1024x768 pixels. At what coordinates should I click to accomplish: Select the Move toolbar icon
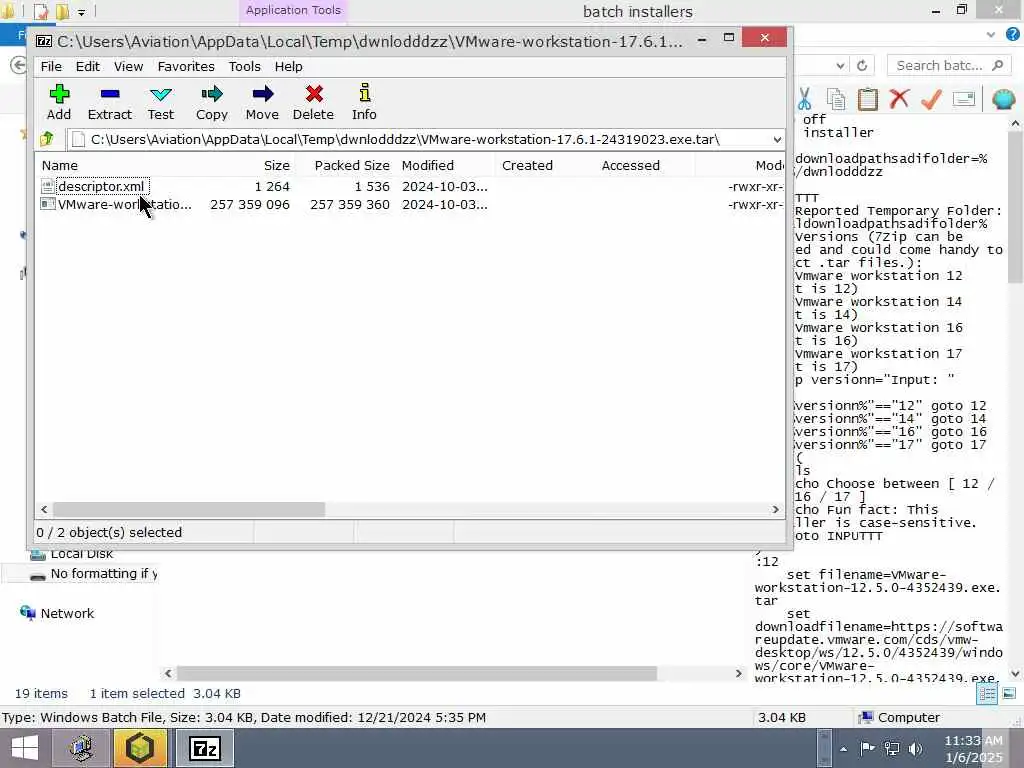[x=263, y=102]
